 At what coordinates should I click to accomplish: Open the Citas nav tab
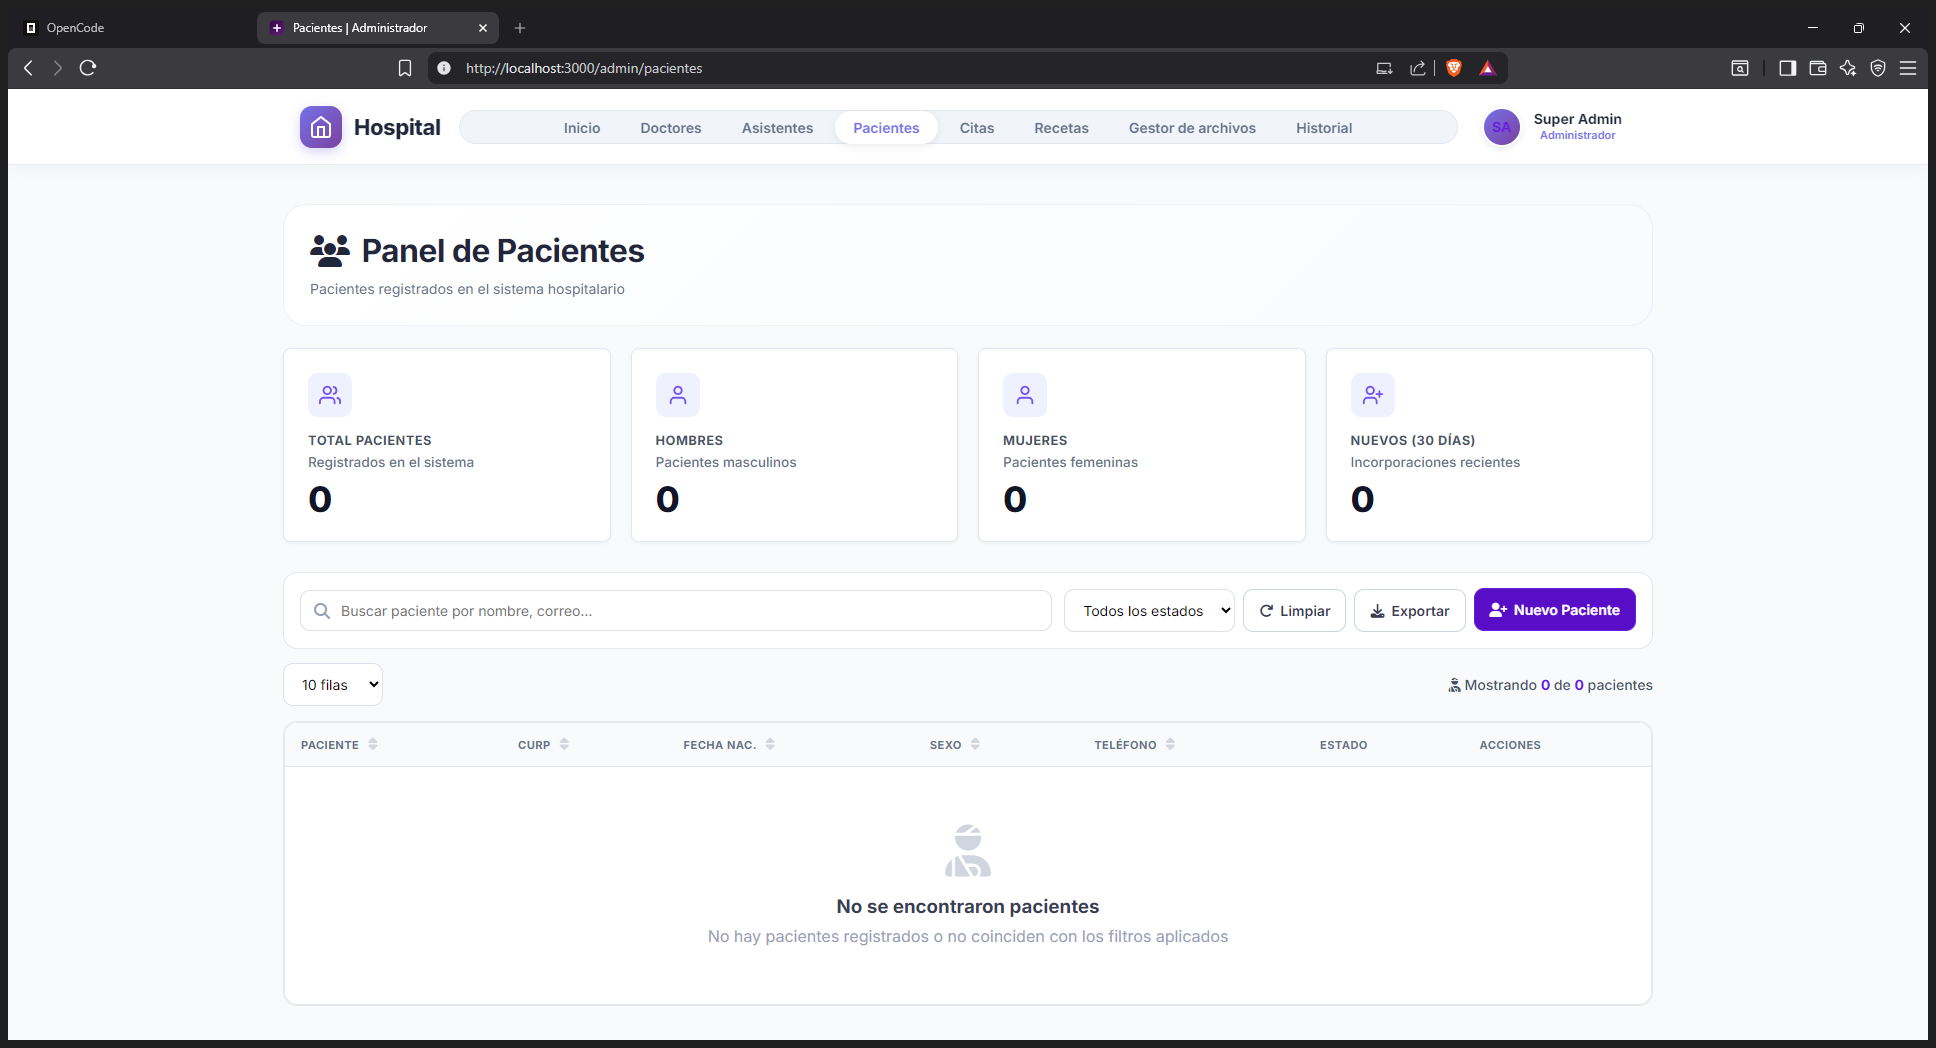pyautogui.click(x=977, y=128)
